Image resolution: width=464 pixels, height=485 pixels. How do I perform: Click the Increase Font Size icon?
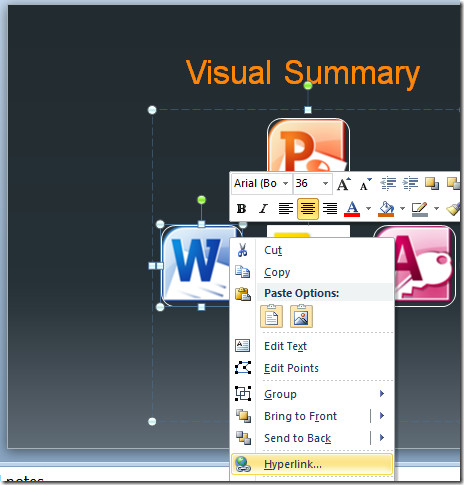coord(344,184)
